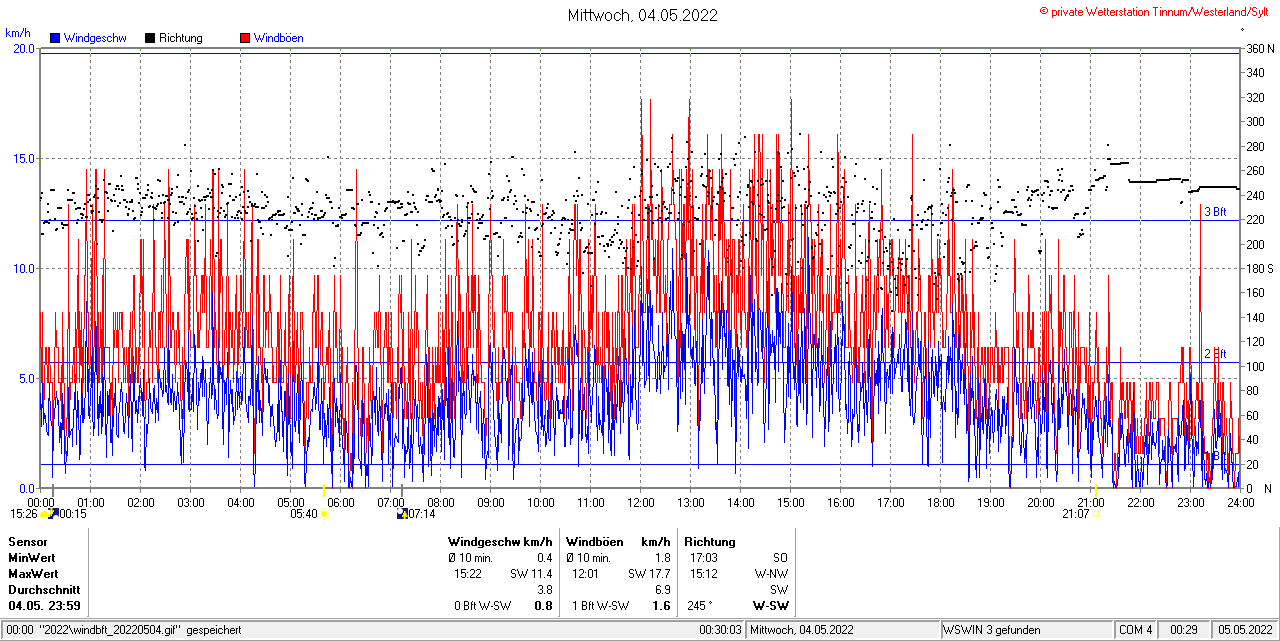Click WSWIN 3 gefunden status entry

click(x=993, y=630)
